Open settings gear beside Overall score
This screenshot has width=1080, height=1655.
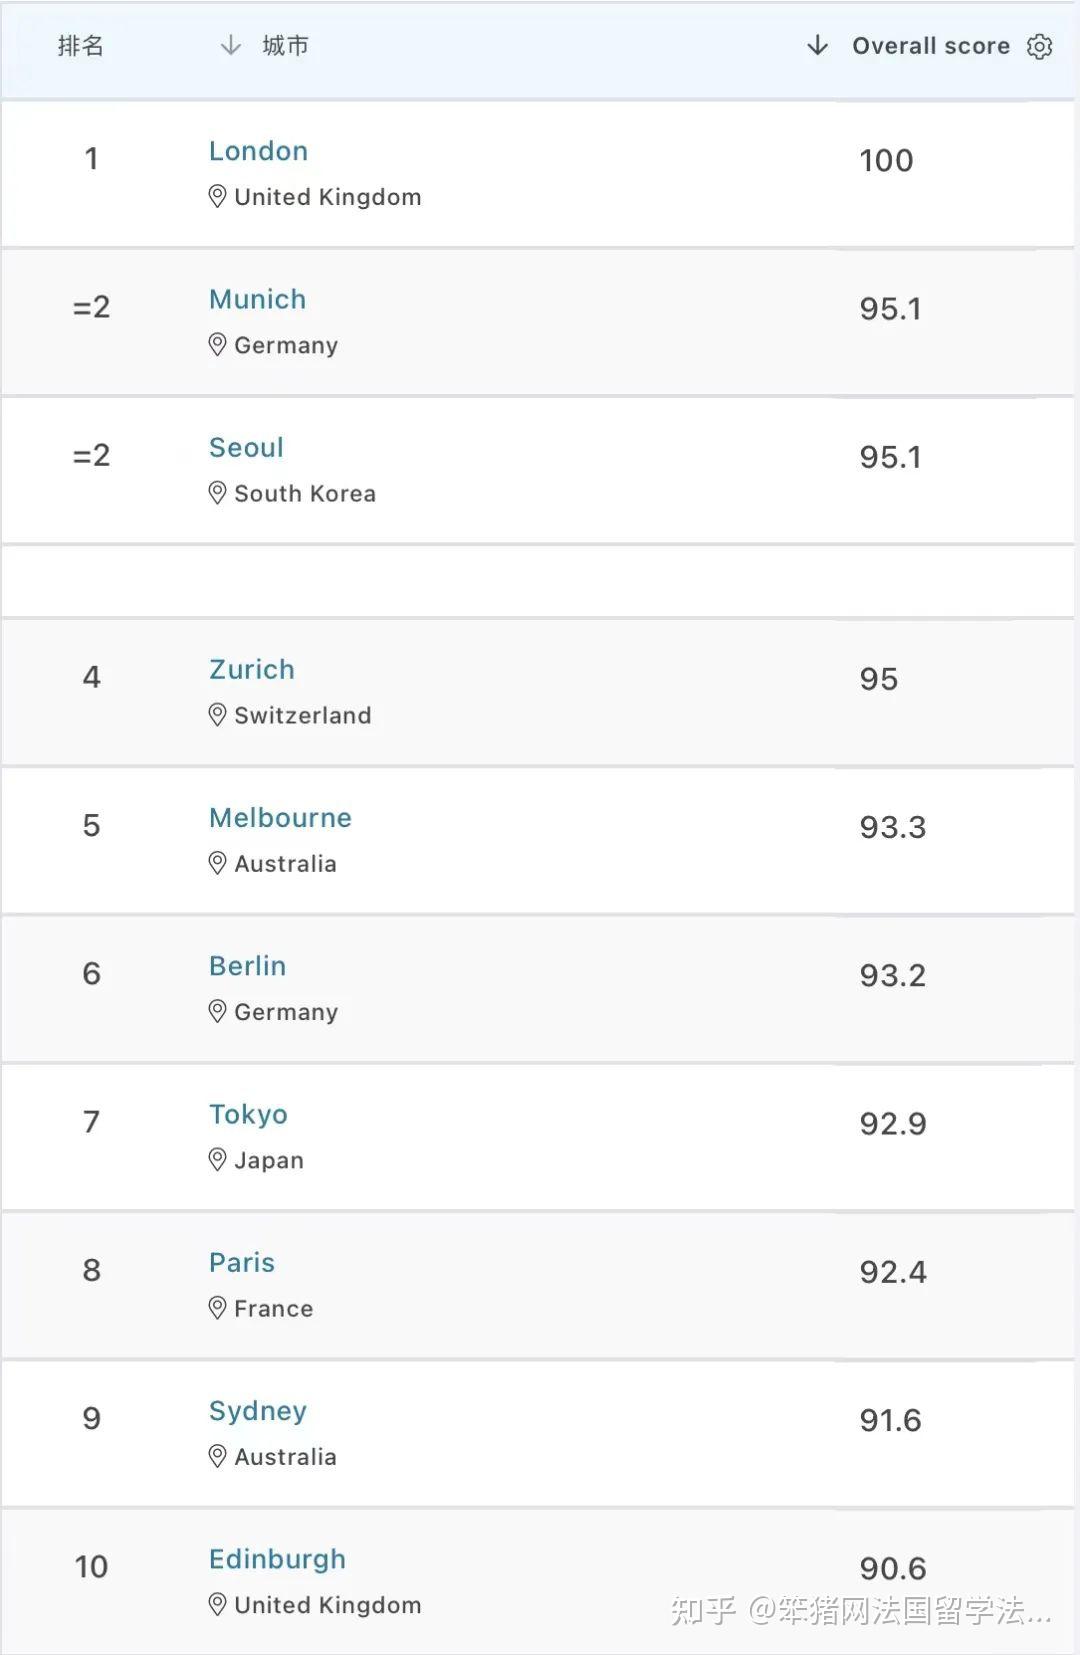(x=1040, y=46)
